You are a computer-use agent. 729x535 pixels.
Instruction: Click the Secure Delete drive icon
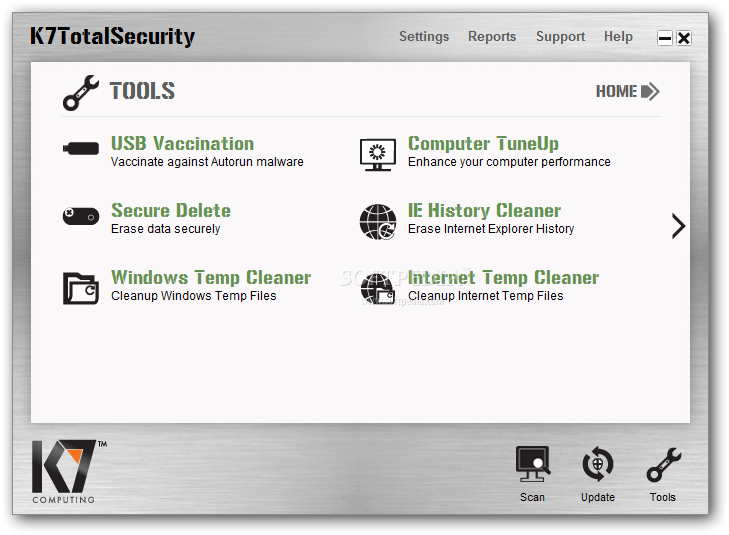click(81, 216)
